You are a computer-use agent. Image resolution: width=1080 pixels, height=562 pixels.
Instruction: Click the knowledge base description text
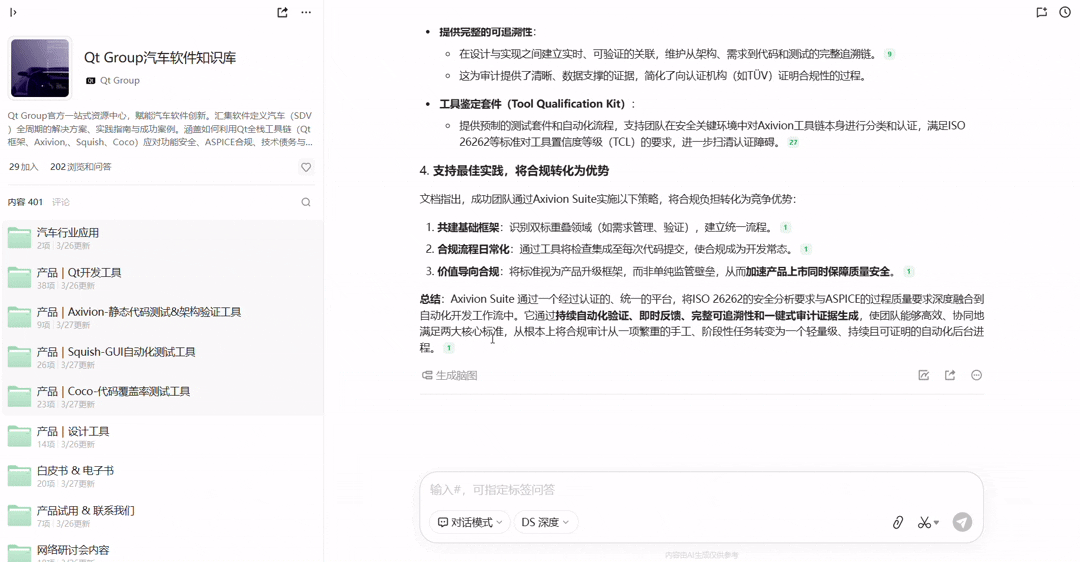point(160,129)
